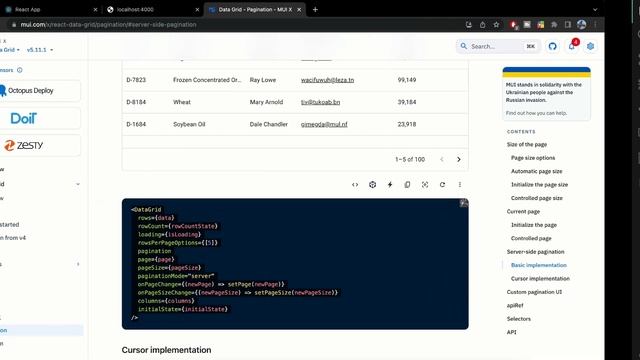
Task: Copy the demo source code
Action: tap(407, 184)
